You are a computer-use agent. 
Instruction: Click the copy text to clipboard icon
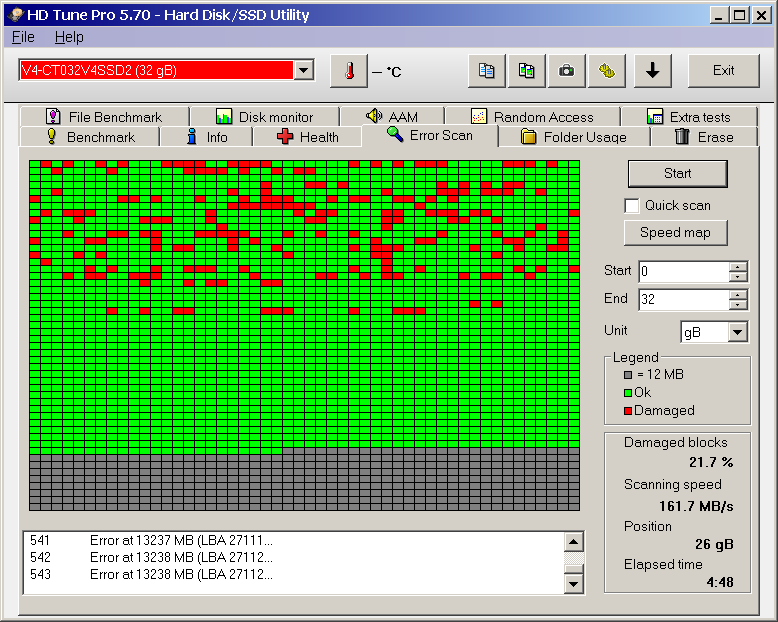[487, 71]
